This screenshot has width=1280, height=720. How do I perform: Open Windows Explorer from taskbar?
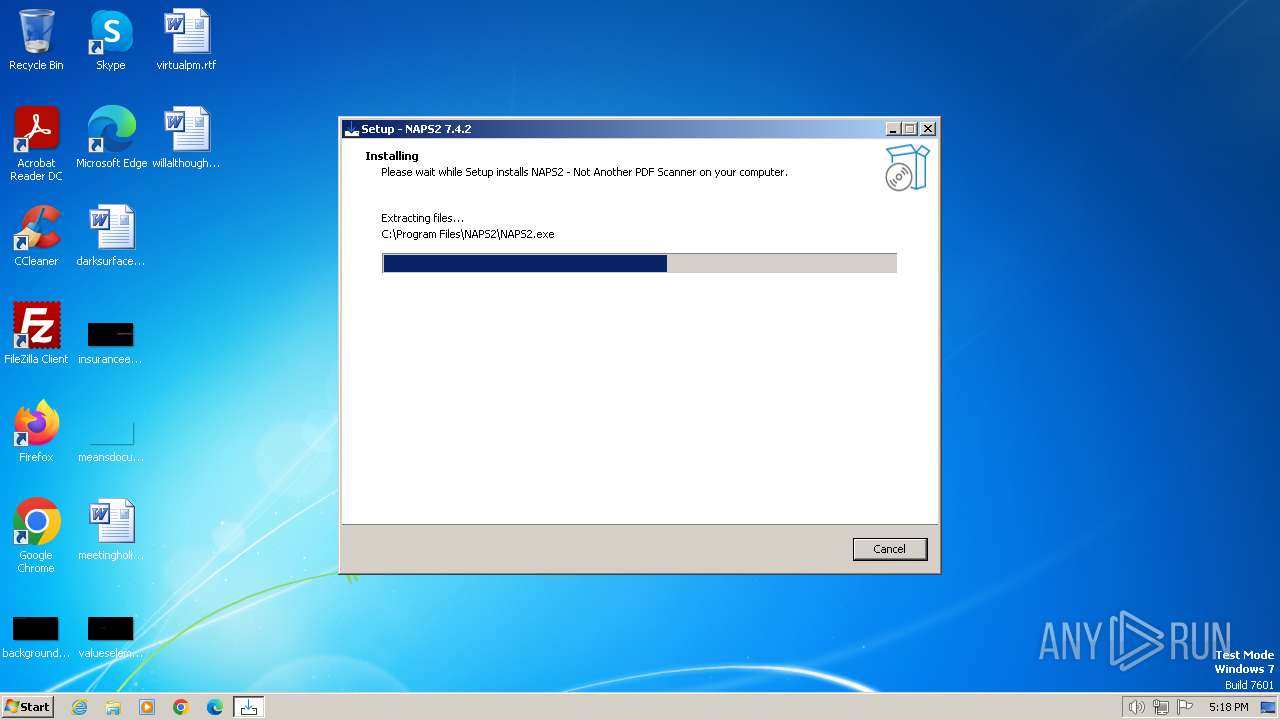coord(113,707)
